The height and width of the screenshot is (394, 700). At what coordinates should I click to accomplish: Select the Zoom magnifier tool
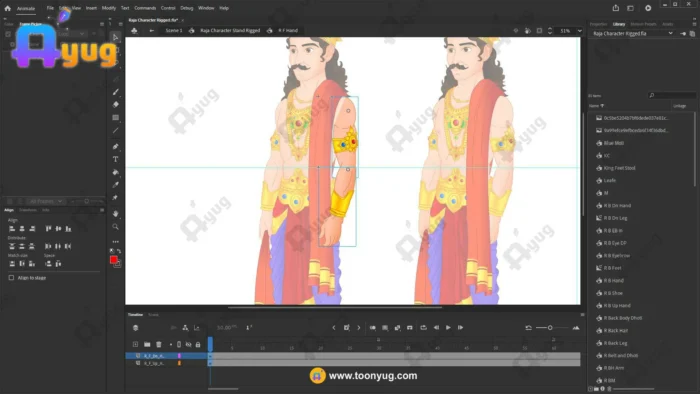point(116,227)
